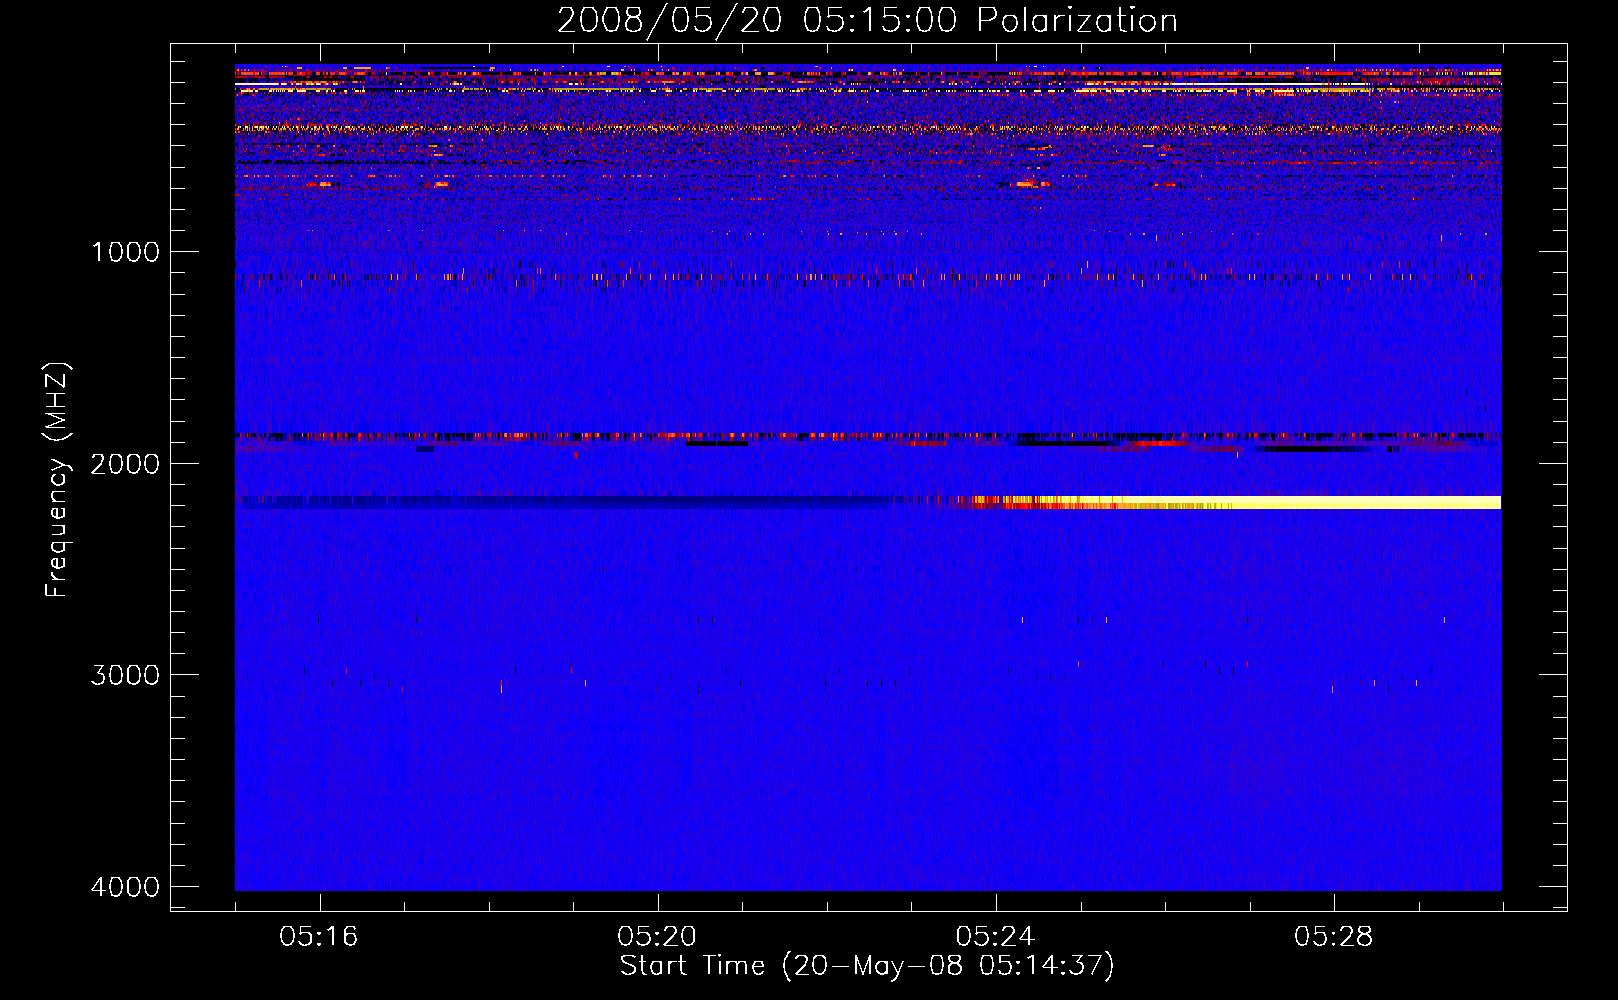Select the 'Frequency (MHZ)' axis label
The image size is (1618, 1000).
[57, 480]
